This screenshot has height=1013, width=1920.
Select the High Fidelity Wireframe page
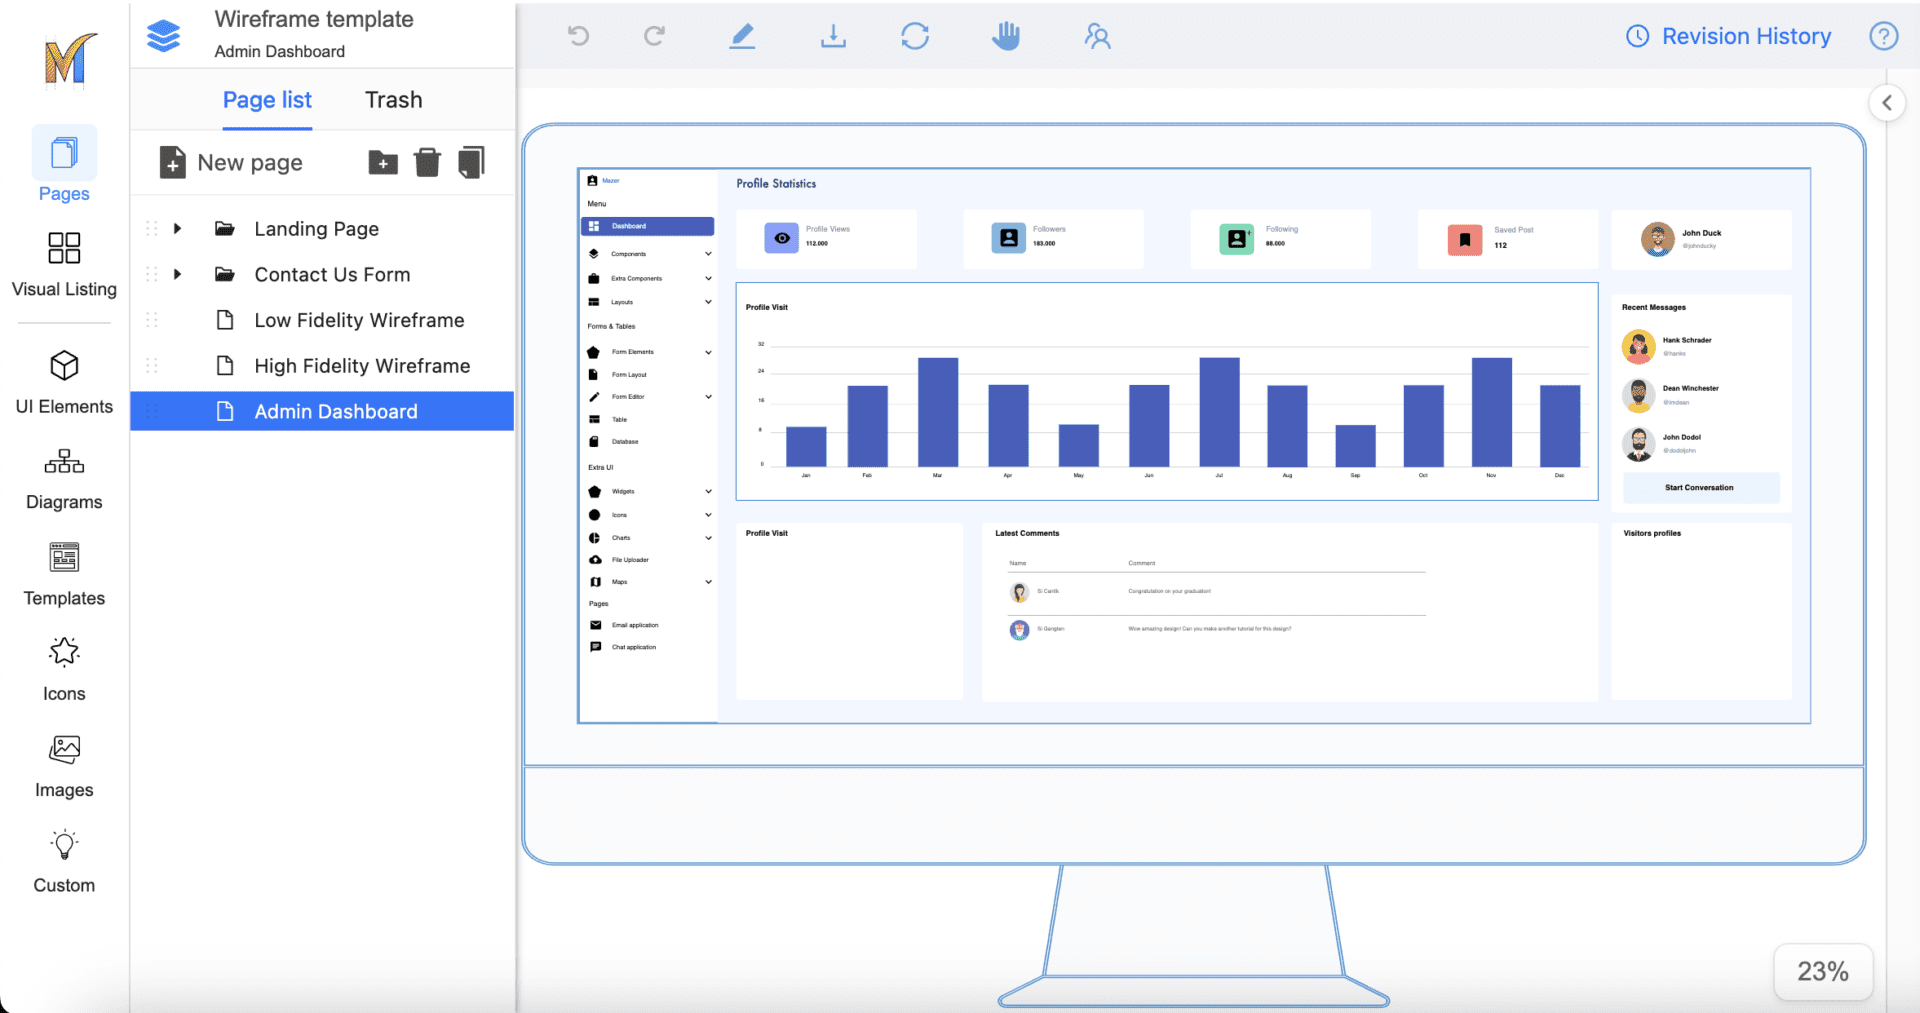pyautogui.click(x=362, y=366)
